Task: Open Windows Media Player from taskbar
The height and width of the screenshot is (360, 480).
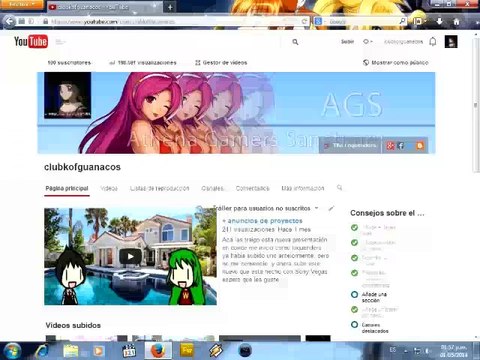Action: coord(98,351)
